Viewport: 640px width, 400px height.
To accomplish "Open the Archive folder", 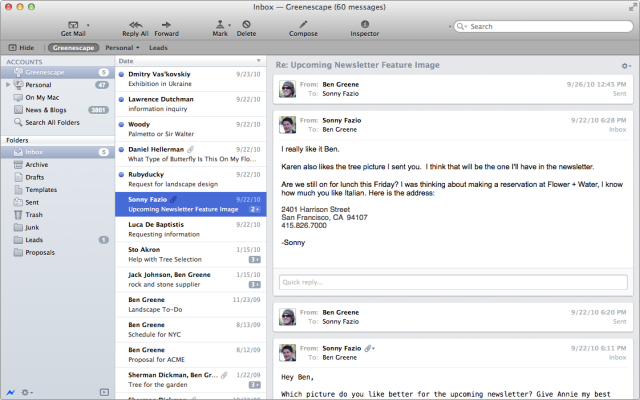I will tap(58, 164).
